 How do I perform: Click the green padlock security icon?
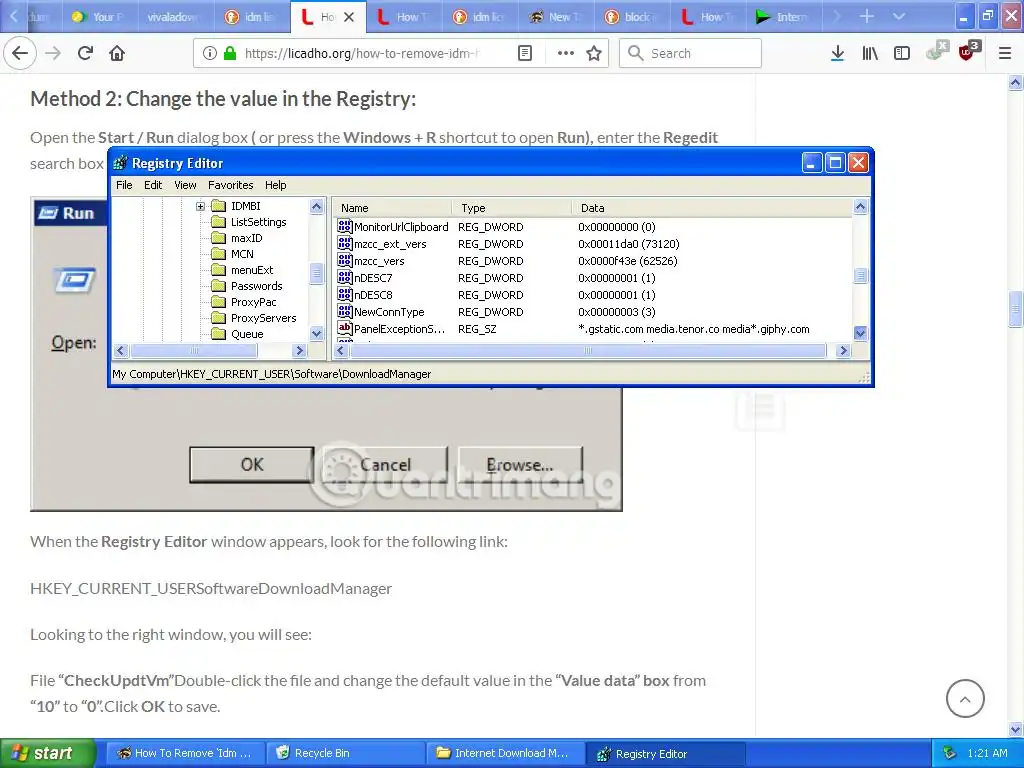(230, 54)
